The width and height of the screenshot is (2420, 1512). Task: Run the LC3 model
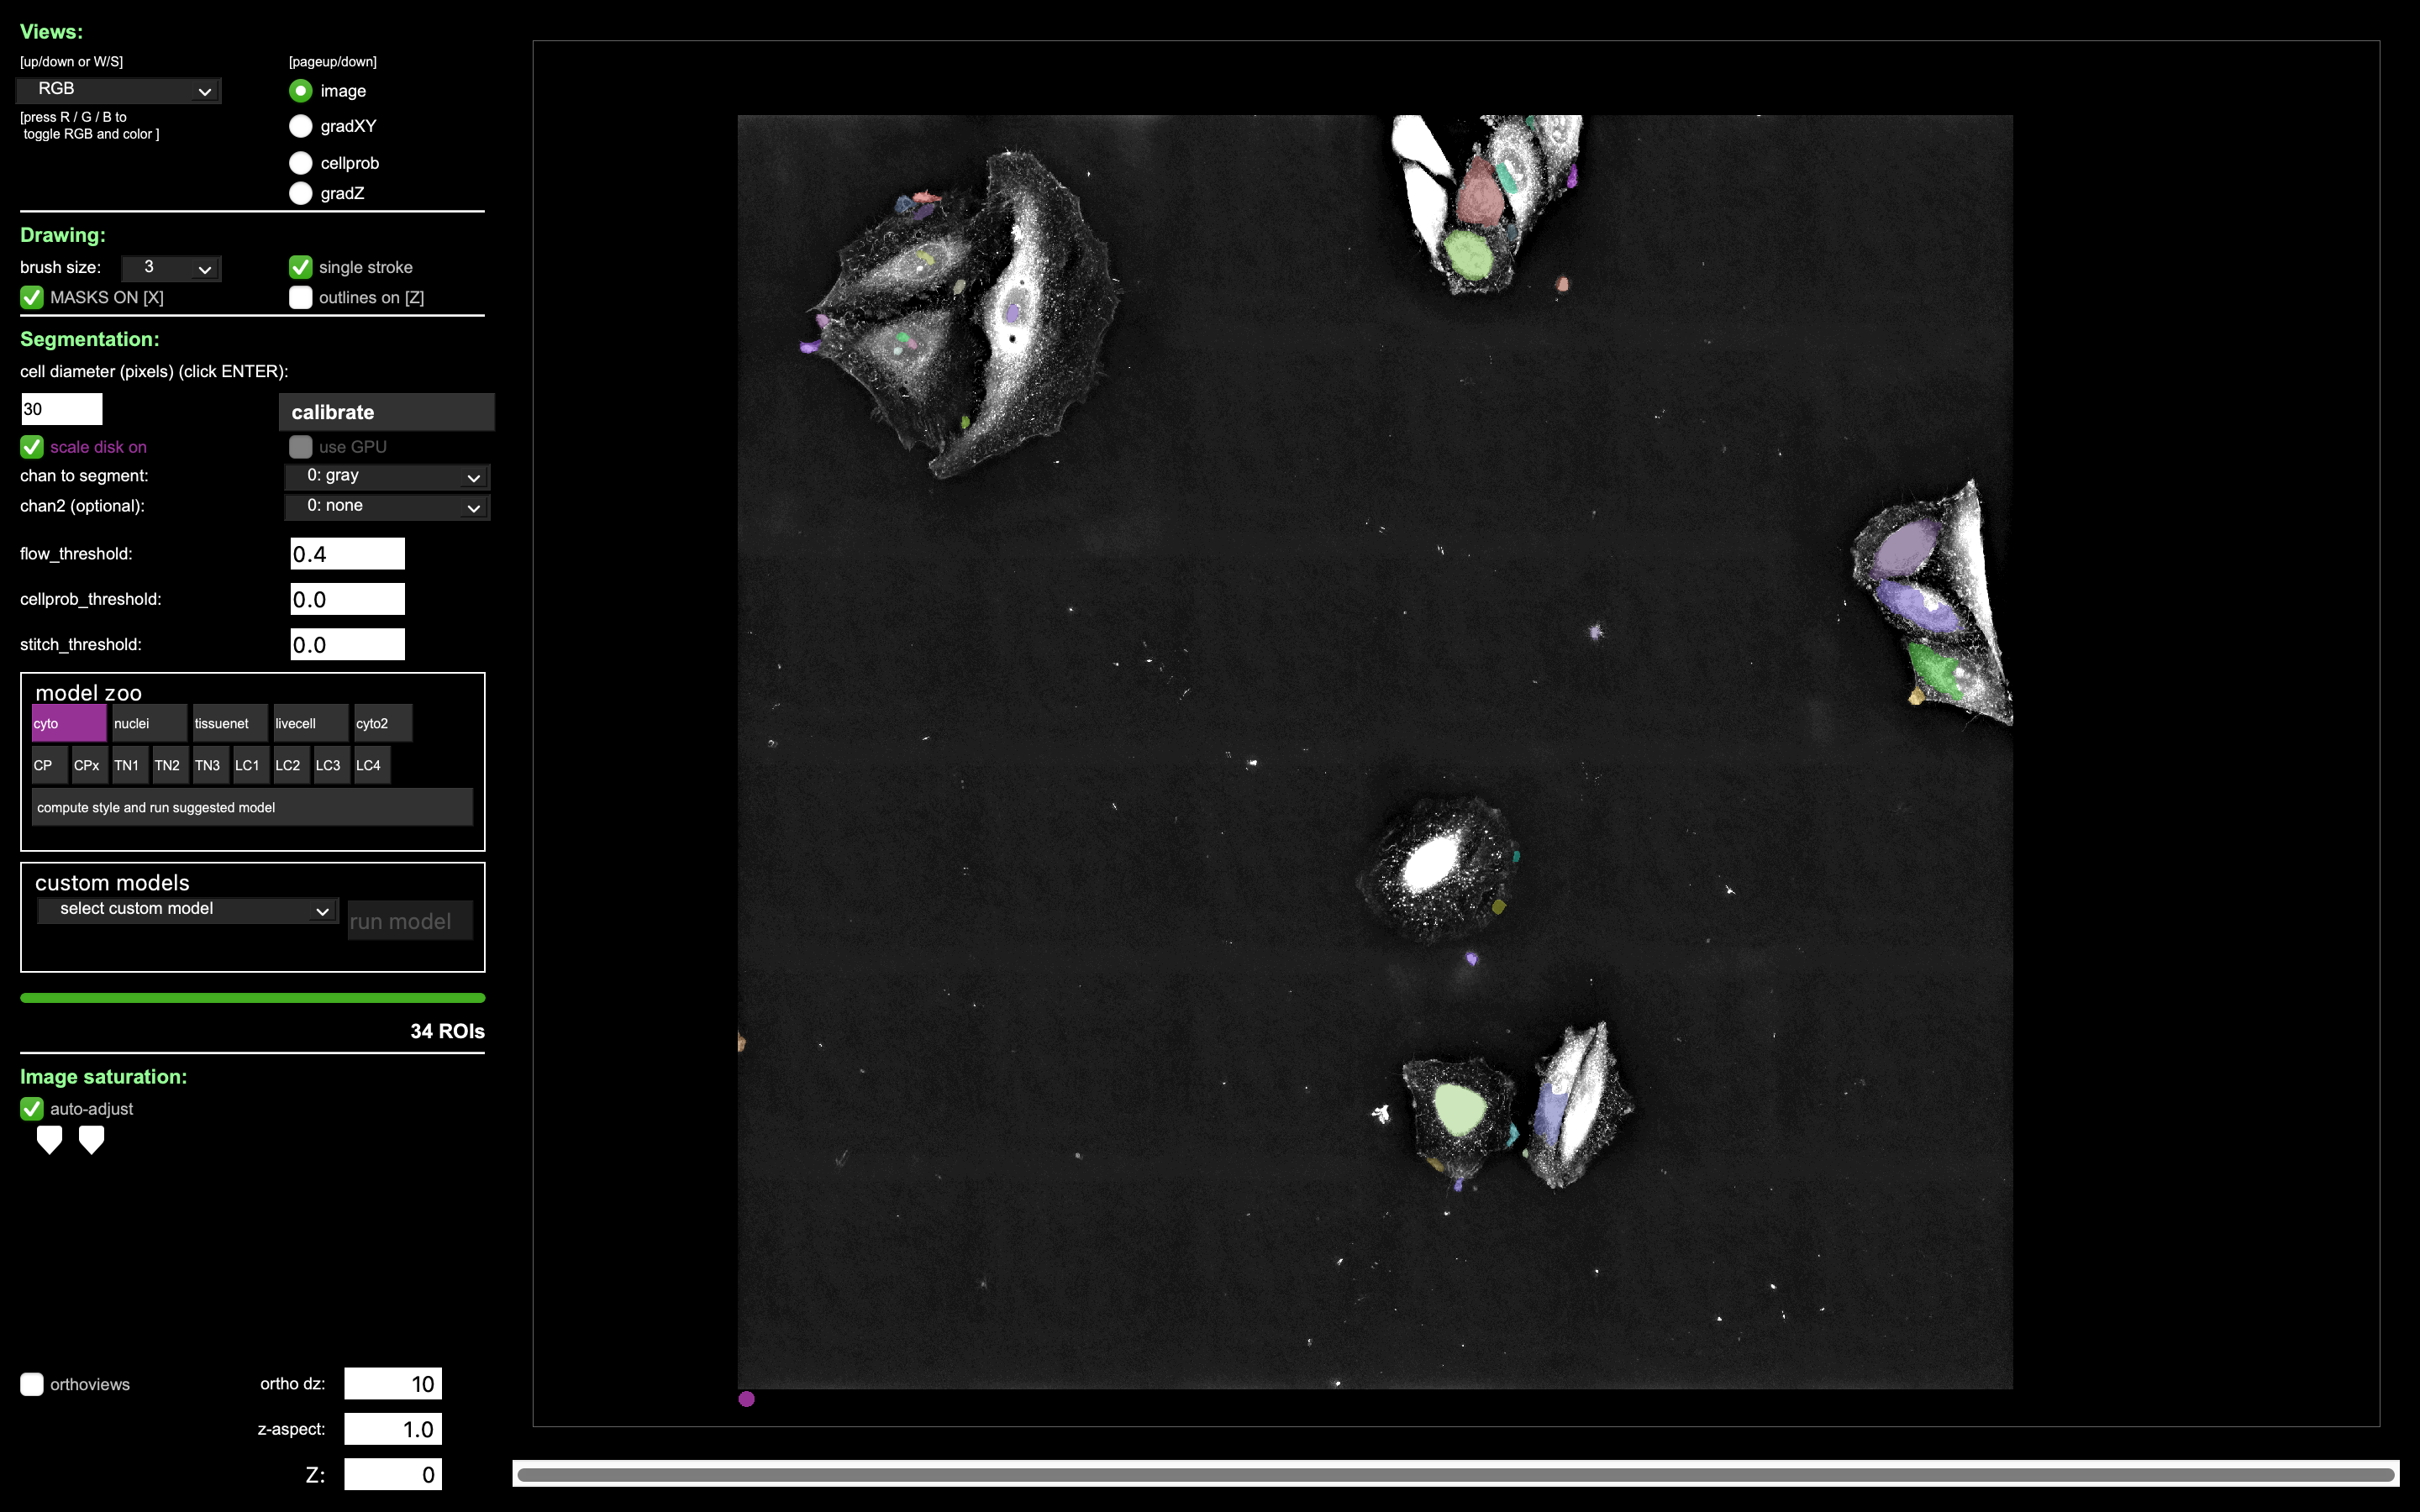[329, 765]
